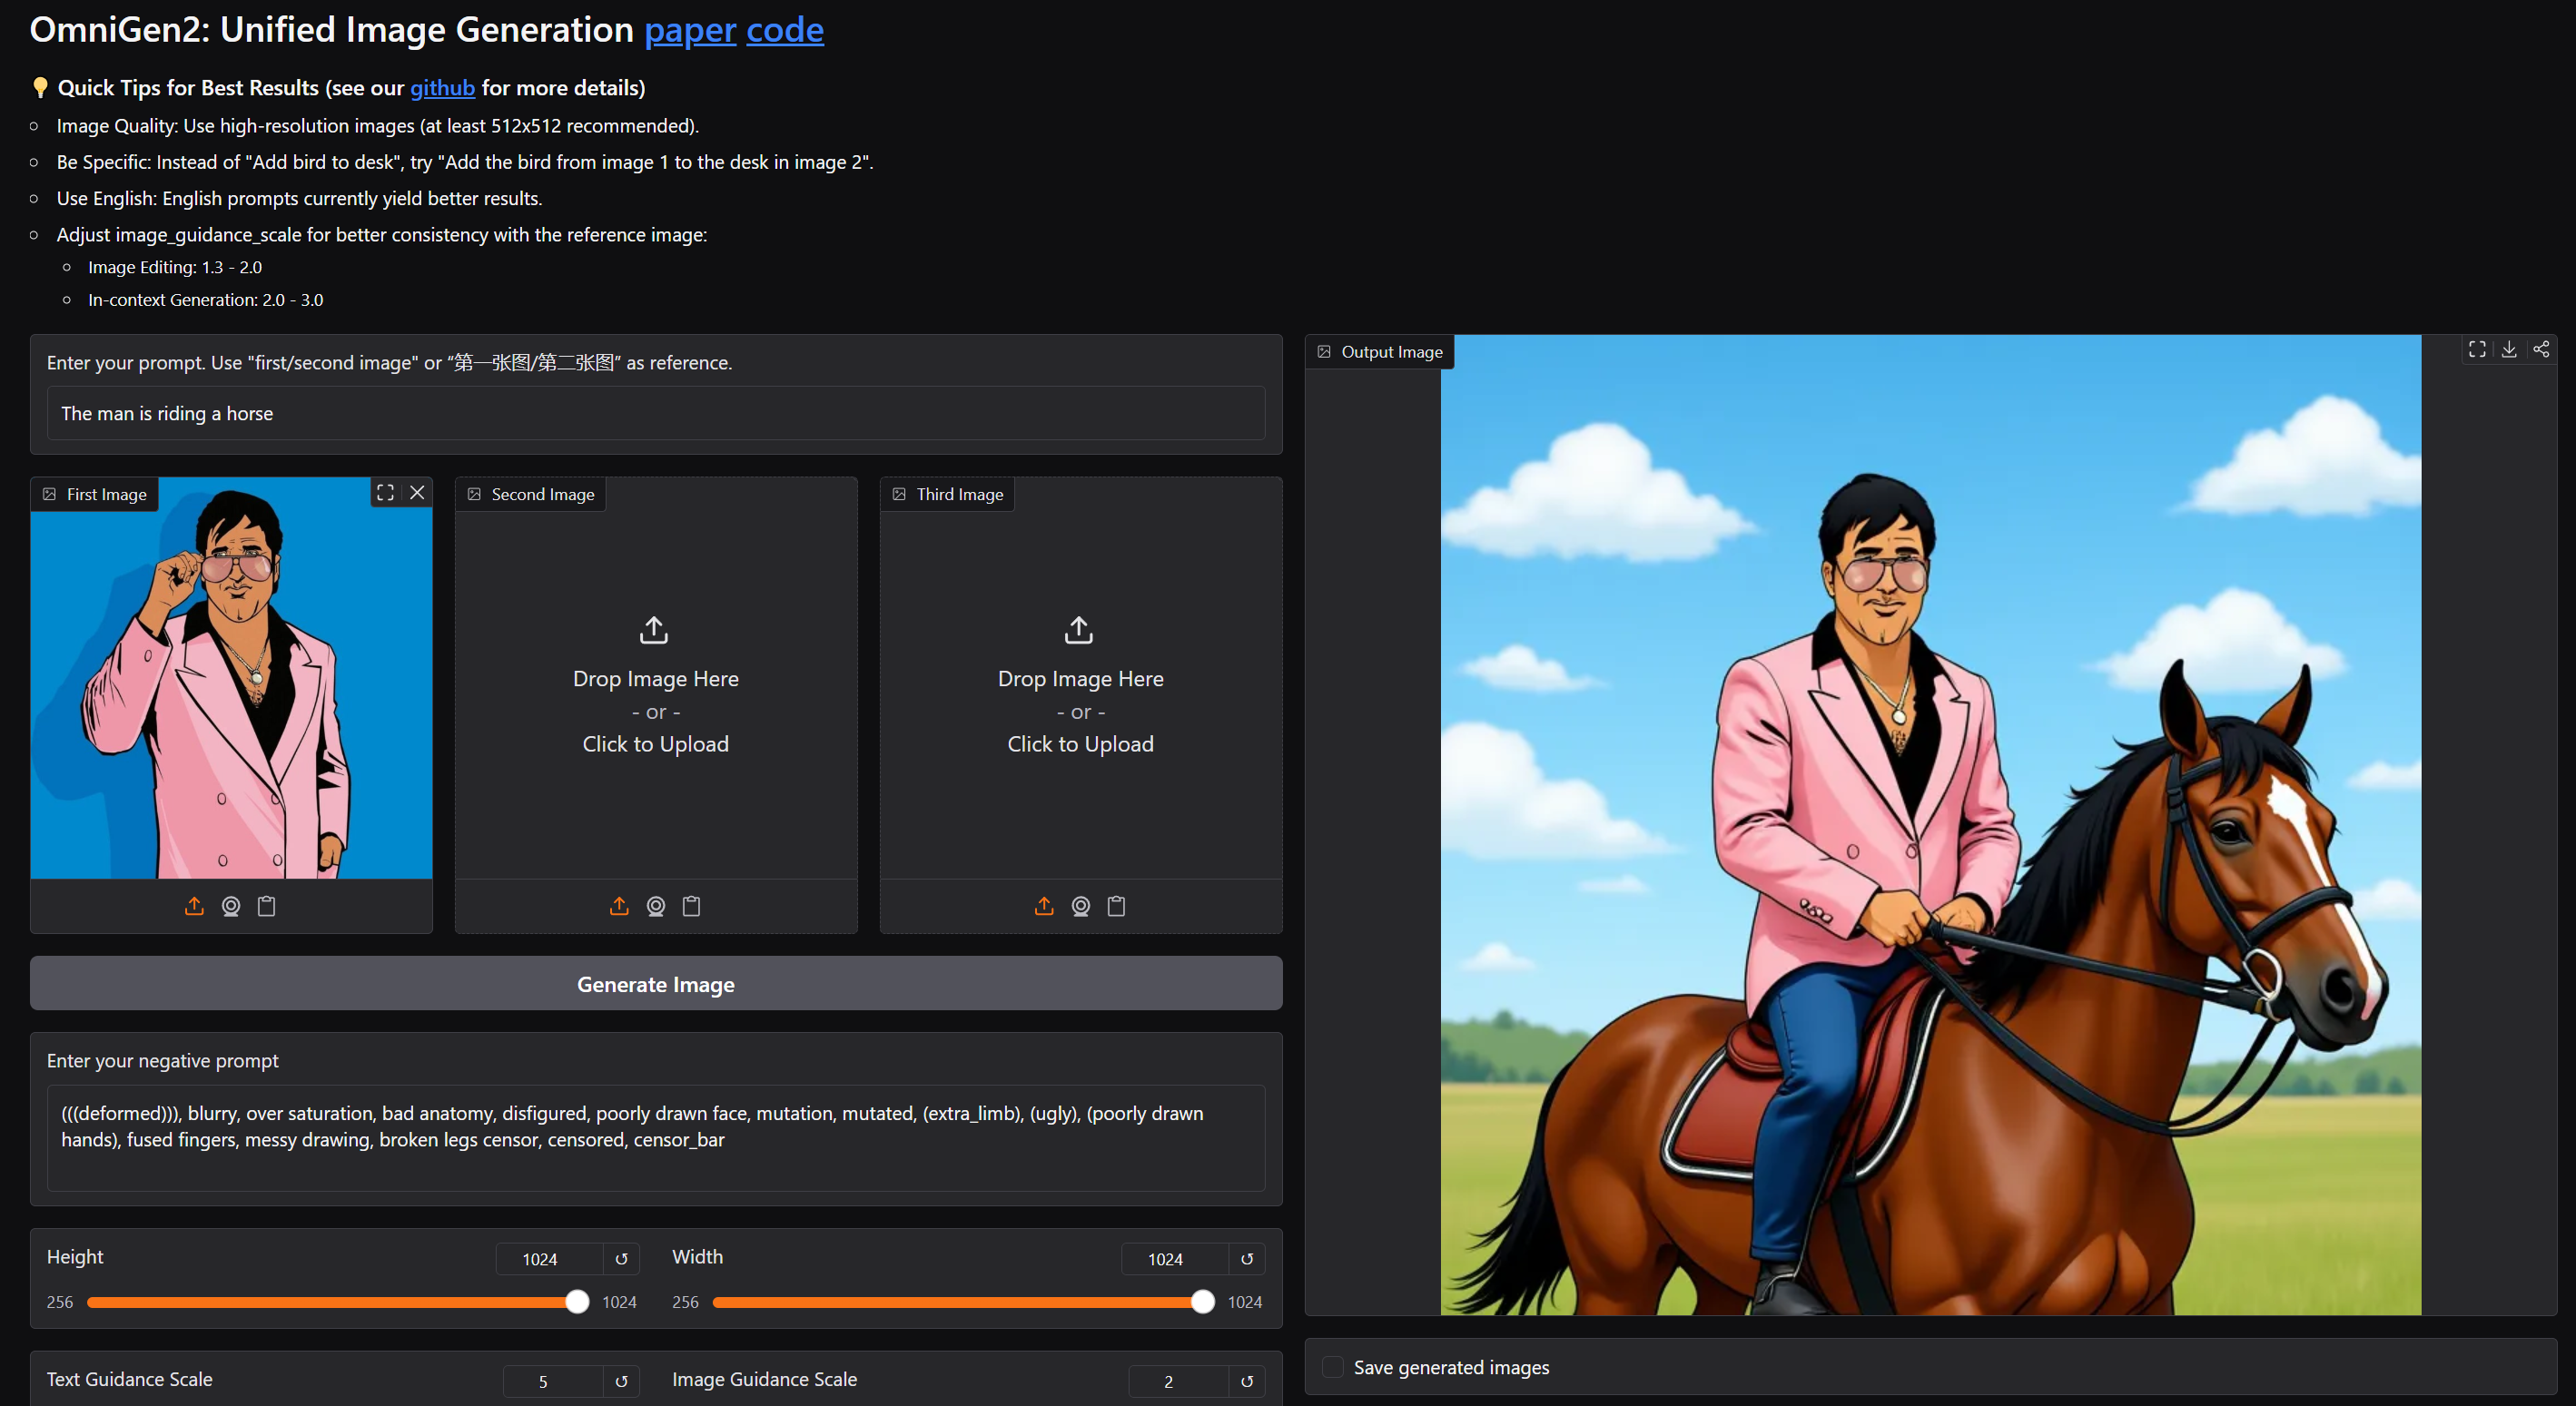
Task: Click the Image Guidance Scale input showing 2
Action: click(1178, 1381)
